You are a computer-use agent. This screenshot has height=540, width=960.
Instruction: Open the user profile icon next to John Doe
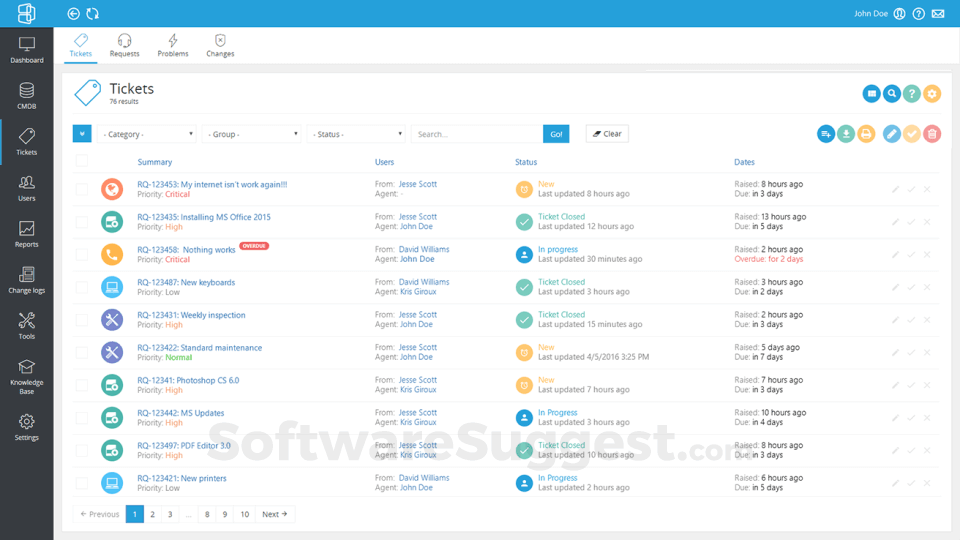[x=899, y=13]
